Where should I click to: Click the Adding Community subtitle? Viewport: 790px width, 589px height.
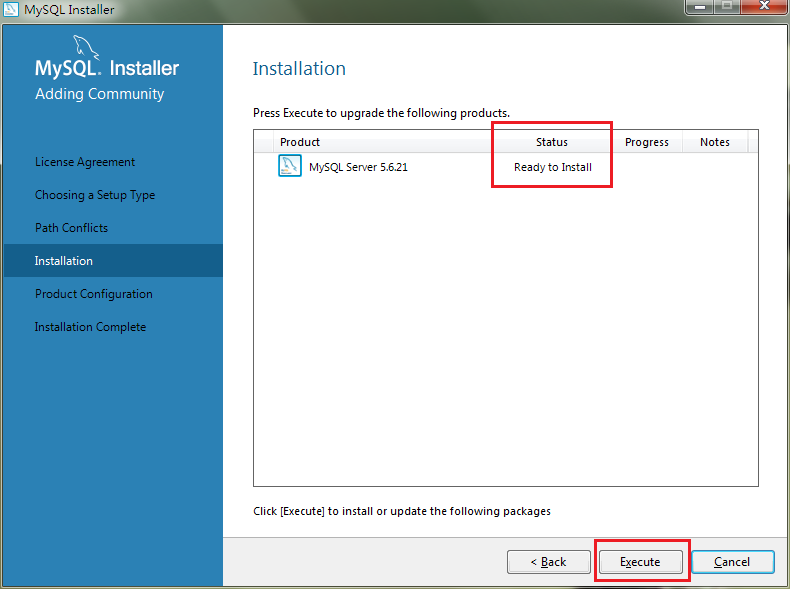point(99,94)
